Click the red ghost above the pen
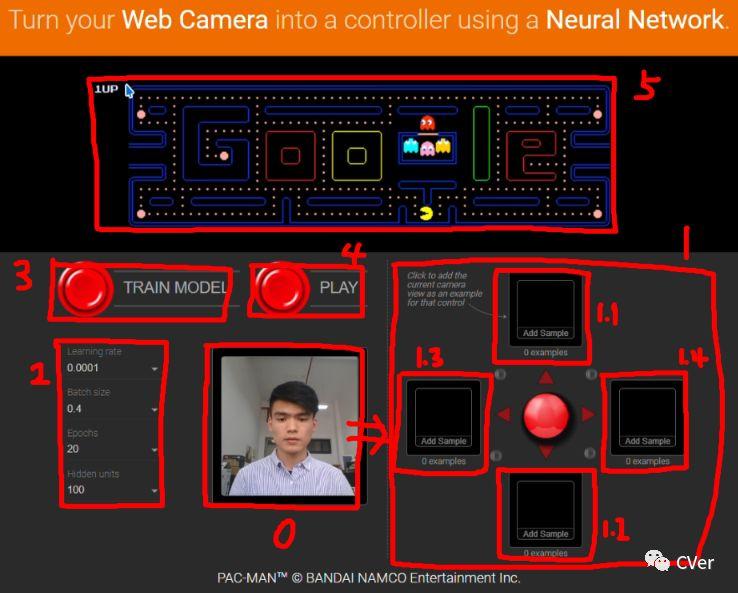 point(427,123)
